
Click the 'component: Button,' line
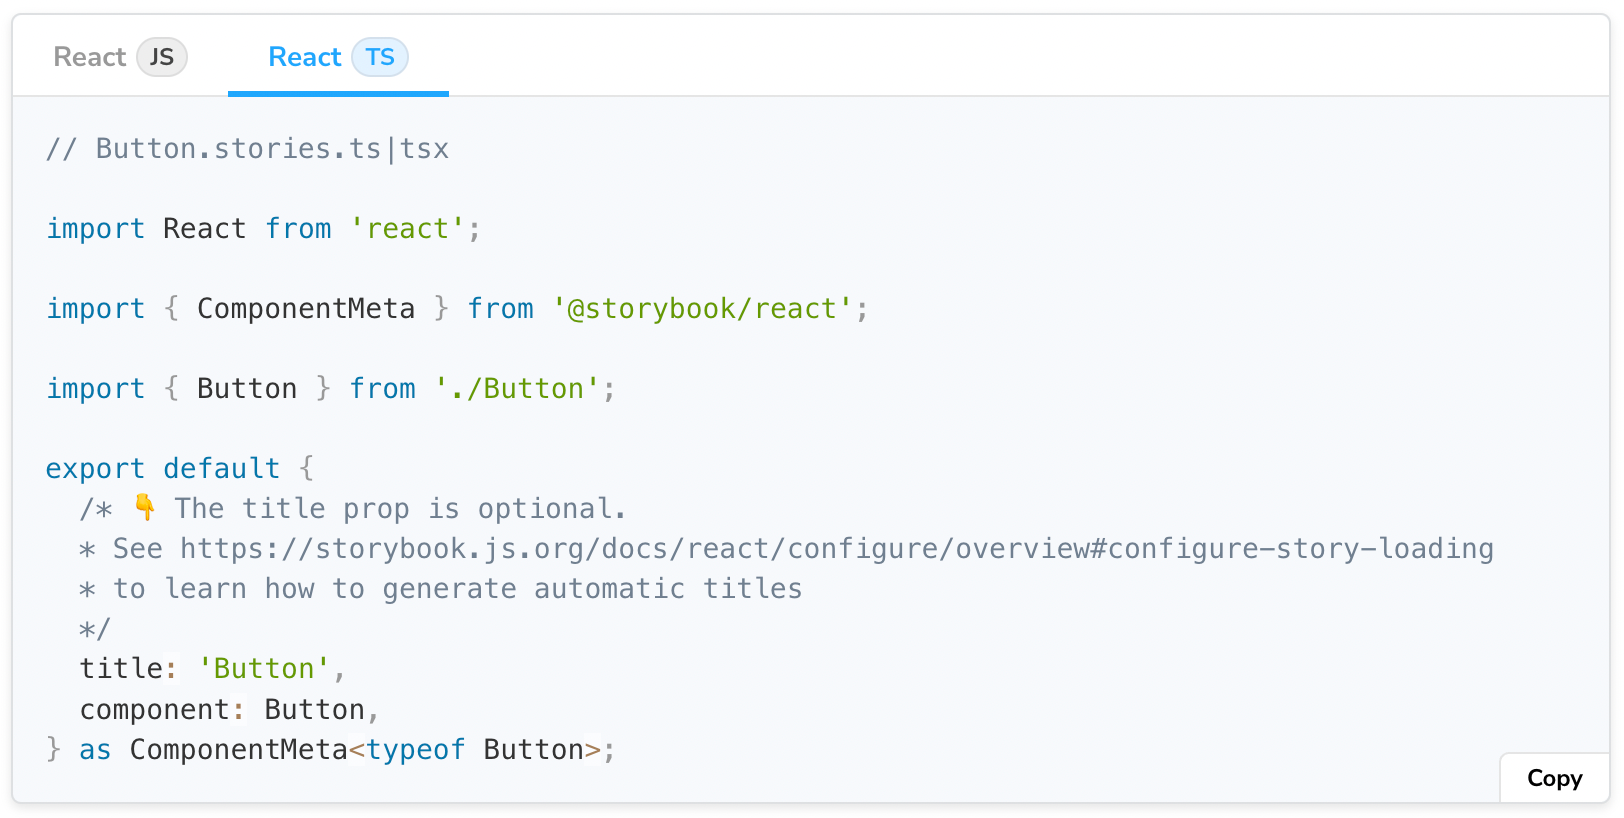coord(230,709)
